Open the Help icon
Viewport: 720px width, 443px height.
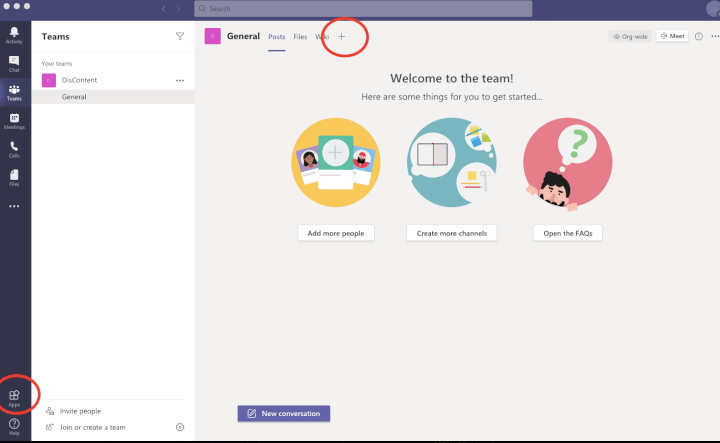[14, 426]
